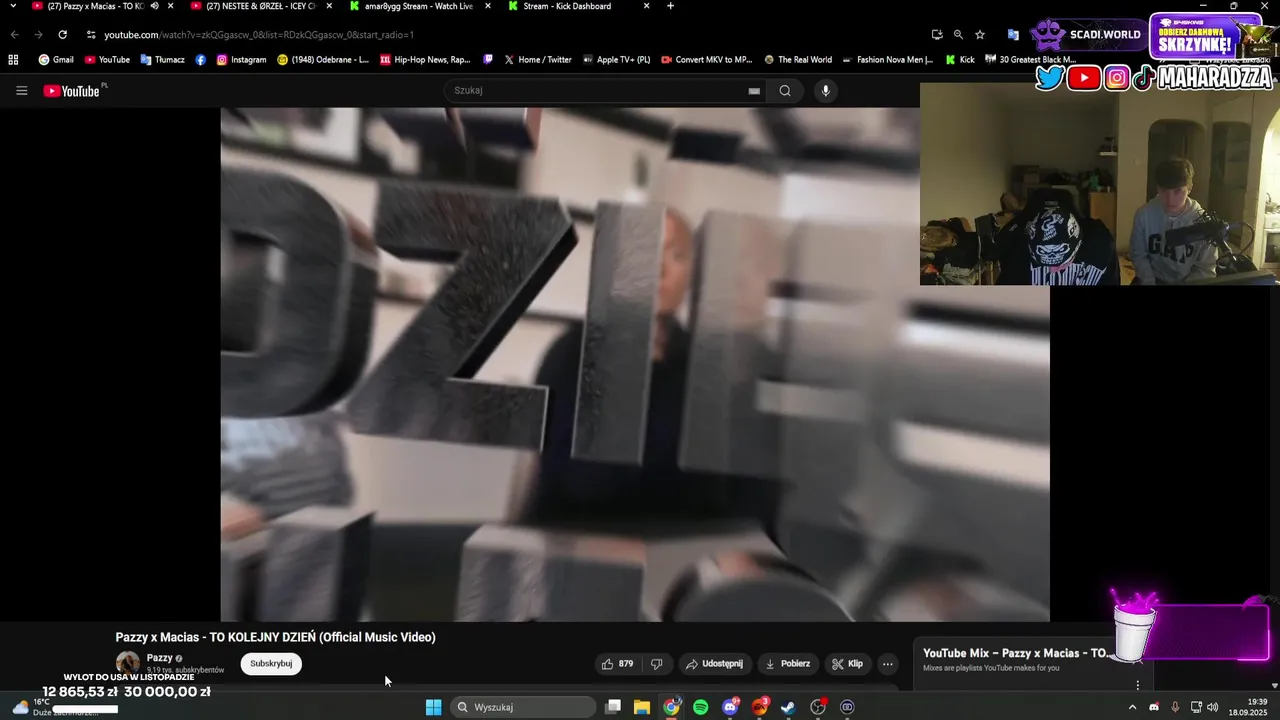1280x720 pixels.
Task: Open Spotify from the taskbar
Action: tap(701, 707)
